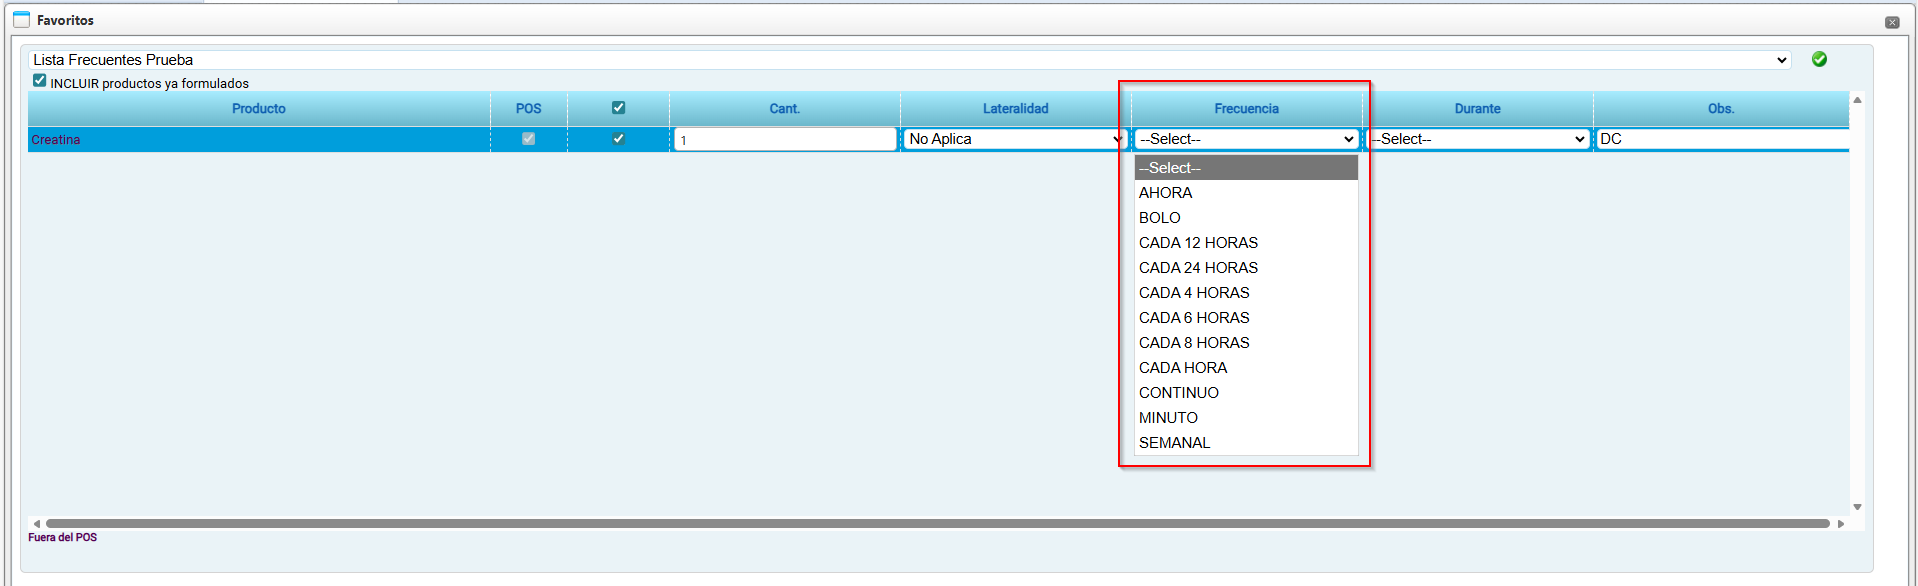Click the scroll right arrow

click(1841, 523)
